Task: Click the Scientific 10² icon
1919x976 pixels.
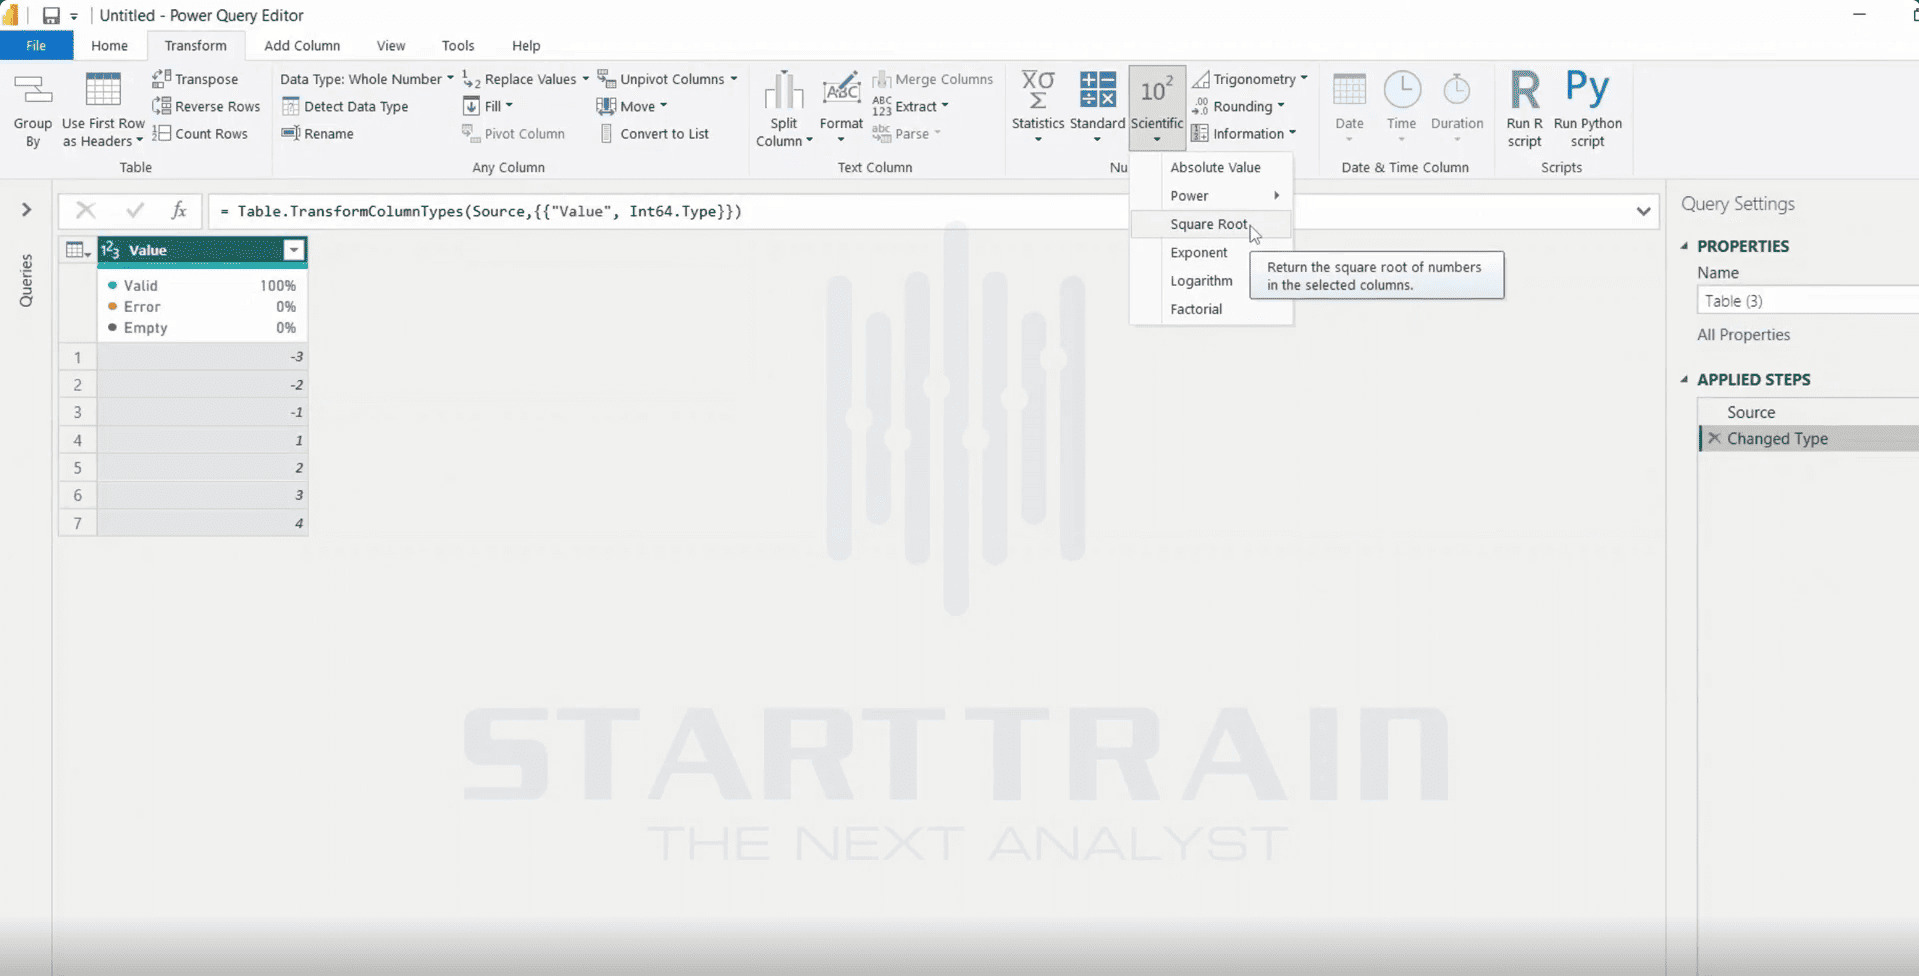Action: [1157, 90]
